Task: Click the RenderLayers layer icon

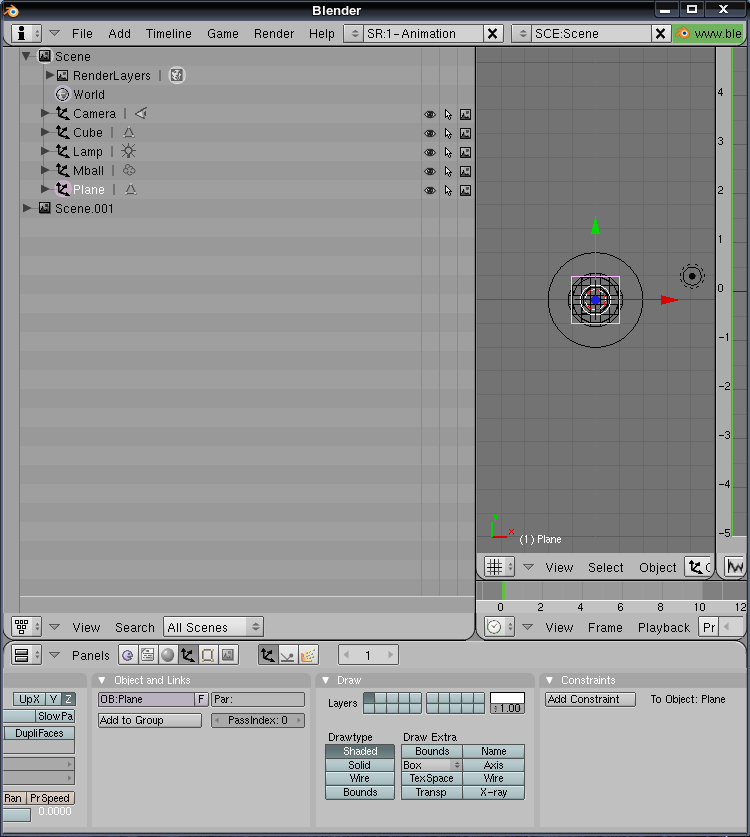Action: coord(177,75)
